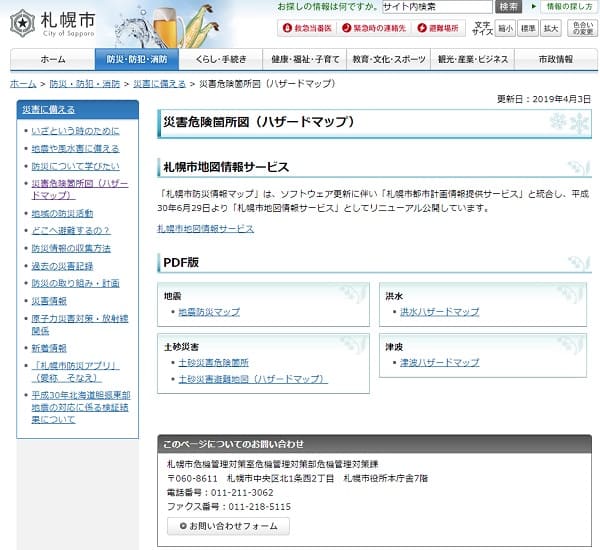
Task: Open the 緊急時の連絡先 link
Action: click(x=374, y=28)
